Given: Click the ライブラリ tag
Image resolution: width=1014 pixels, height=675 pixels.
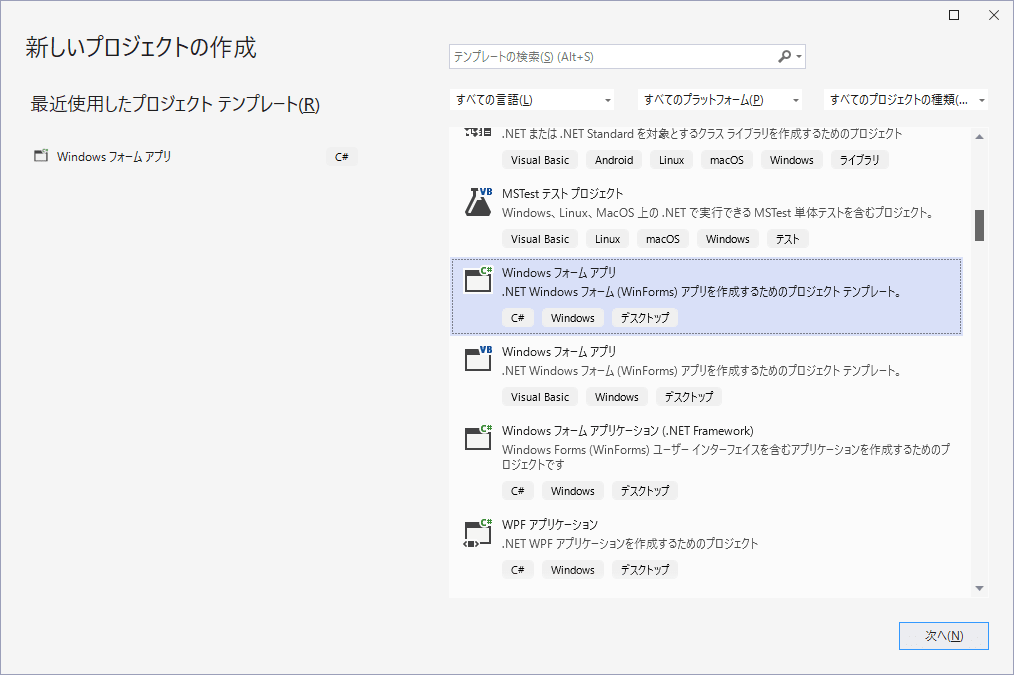Looking at the screenshot, I should [x=859, y=160].
